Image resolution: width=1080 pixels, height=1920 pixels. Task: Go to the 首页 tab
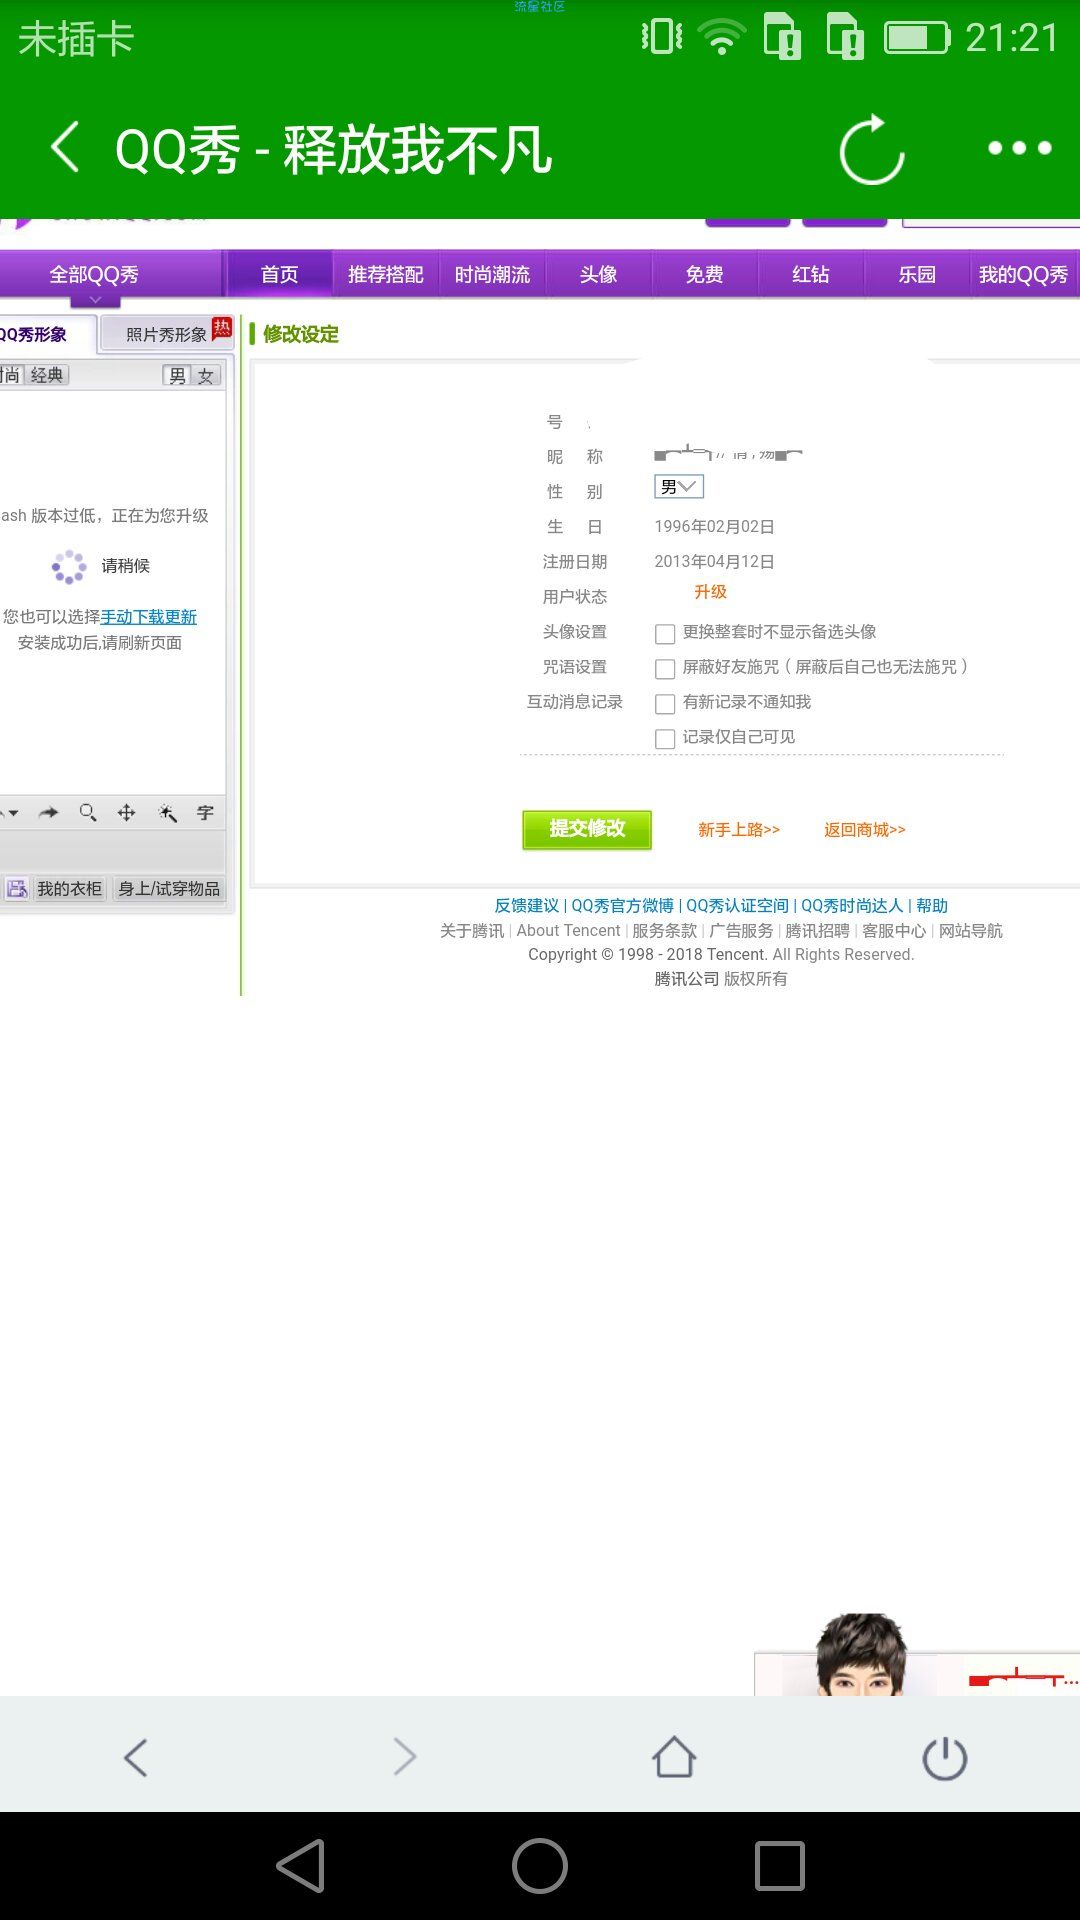coord(279,274)
